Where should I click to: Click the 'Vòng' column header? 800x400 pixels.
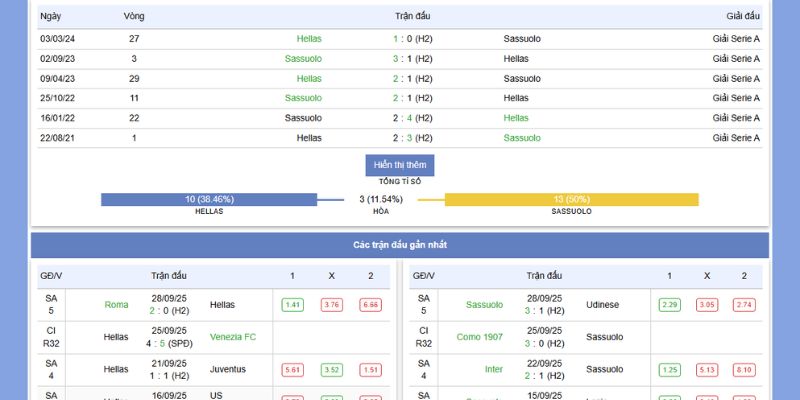[x=134, y=17]
